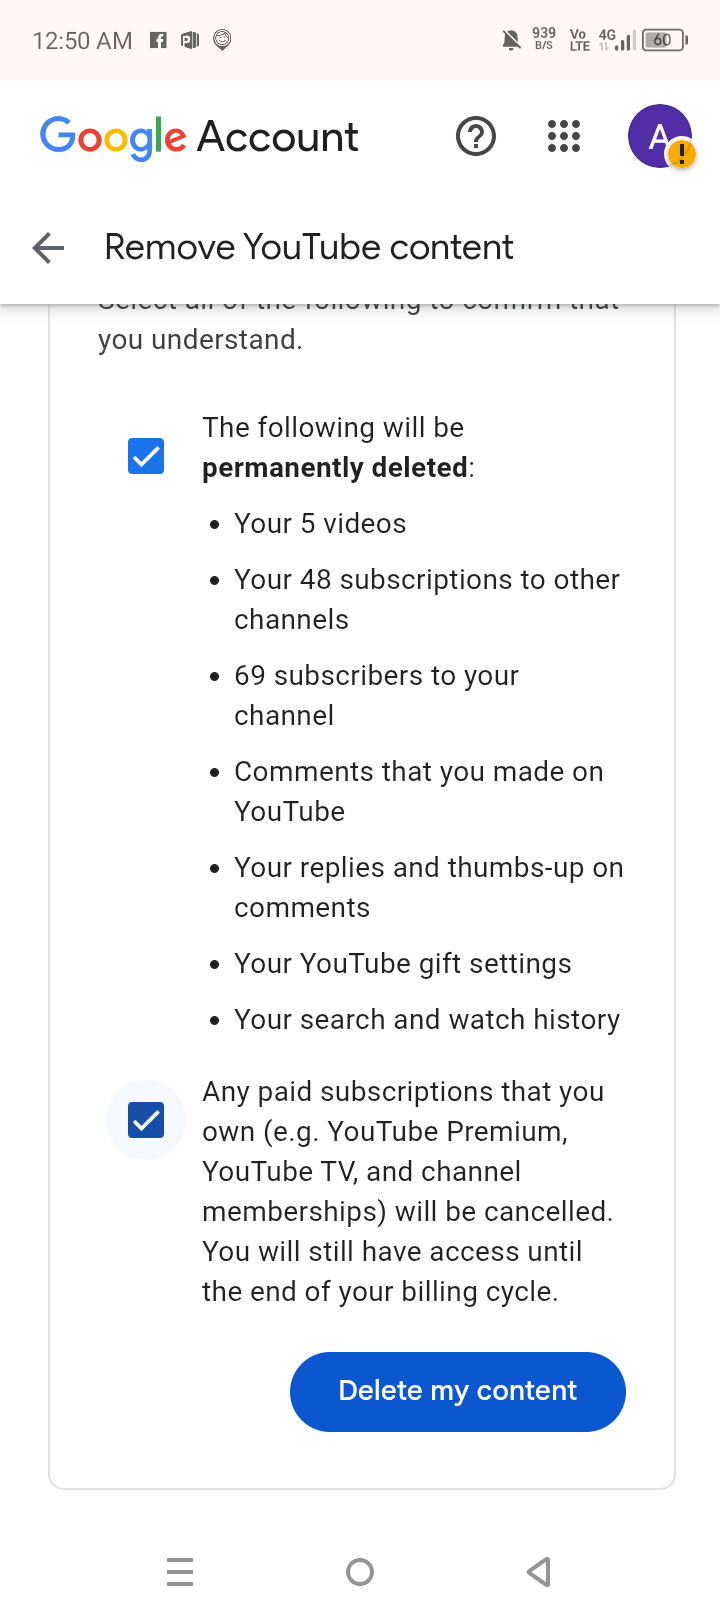Tap the Android recent apps menu icon
This screenshot has width=720, height=1612.
point(180,1572)
